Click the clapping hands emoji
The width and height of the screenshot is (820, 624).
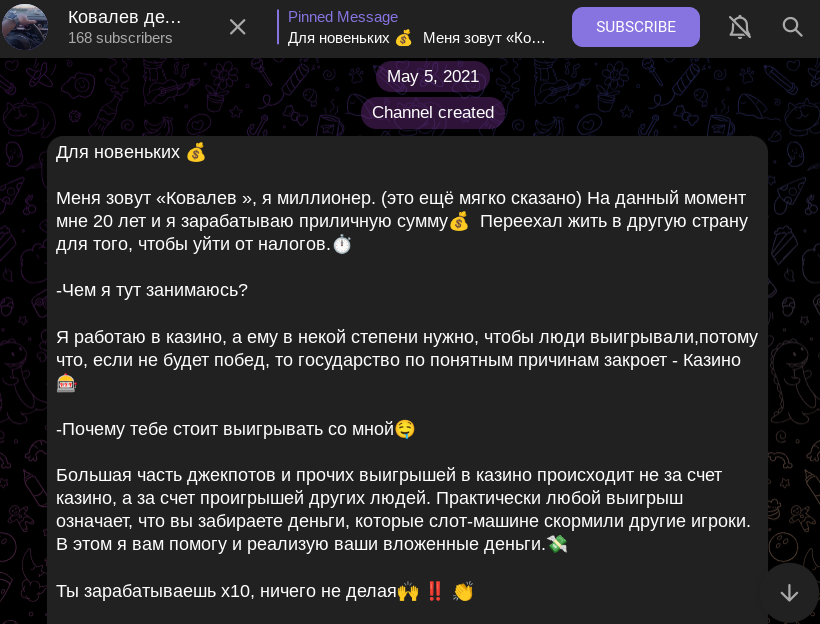[x=463, y=591]
